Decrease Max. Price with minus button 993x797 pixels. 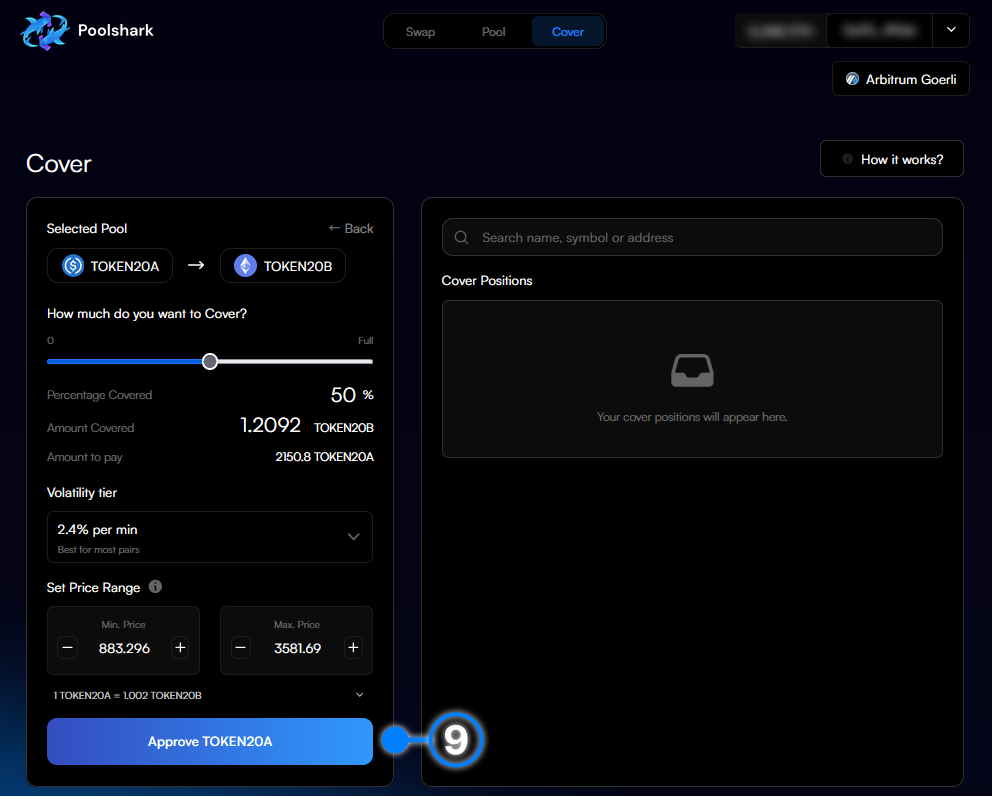tap(241, 648)
